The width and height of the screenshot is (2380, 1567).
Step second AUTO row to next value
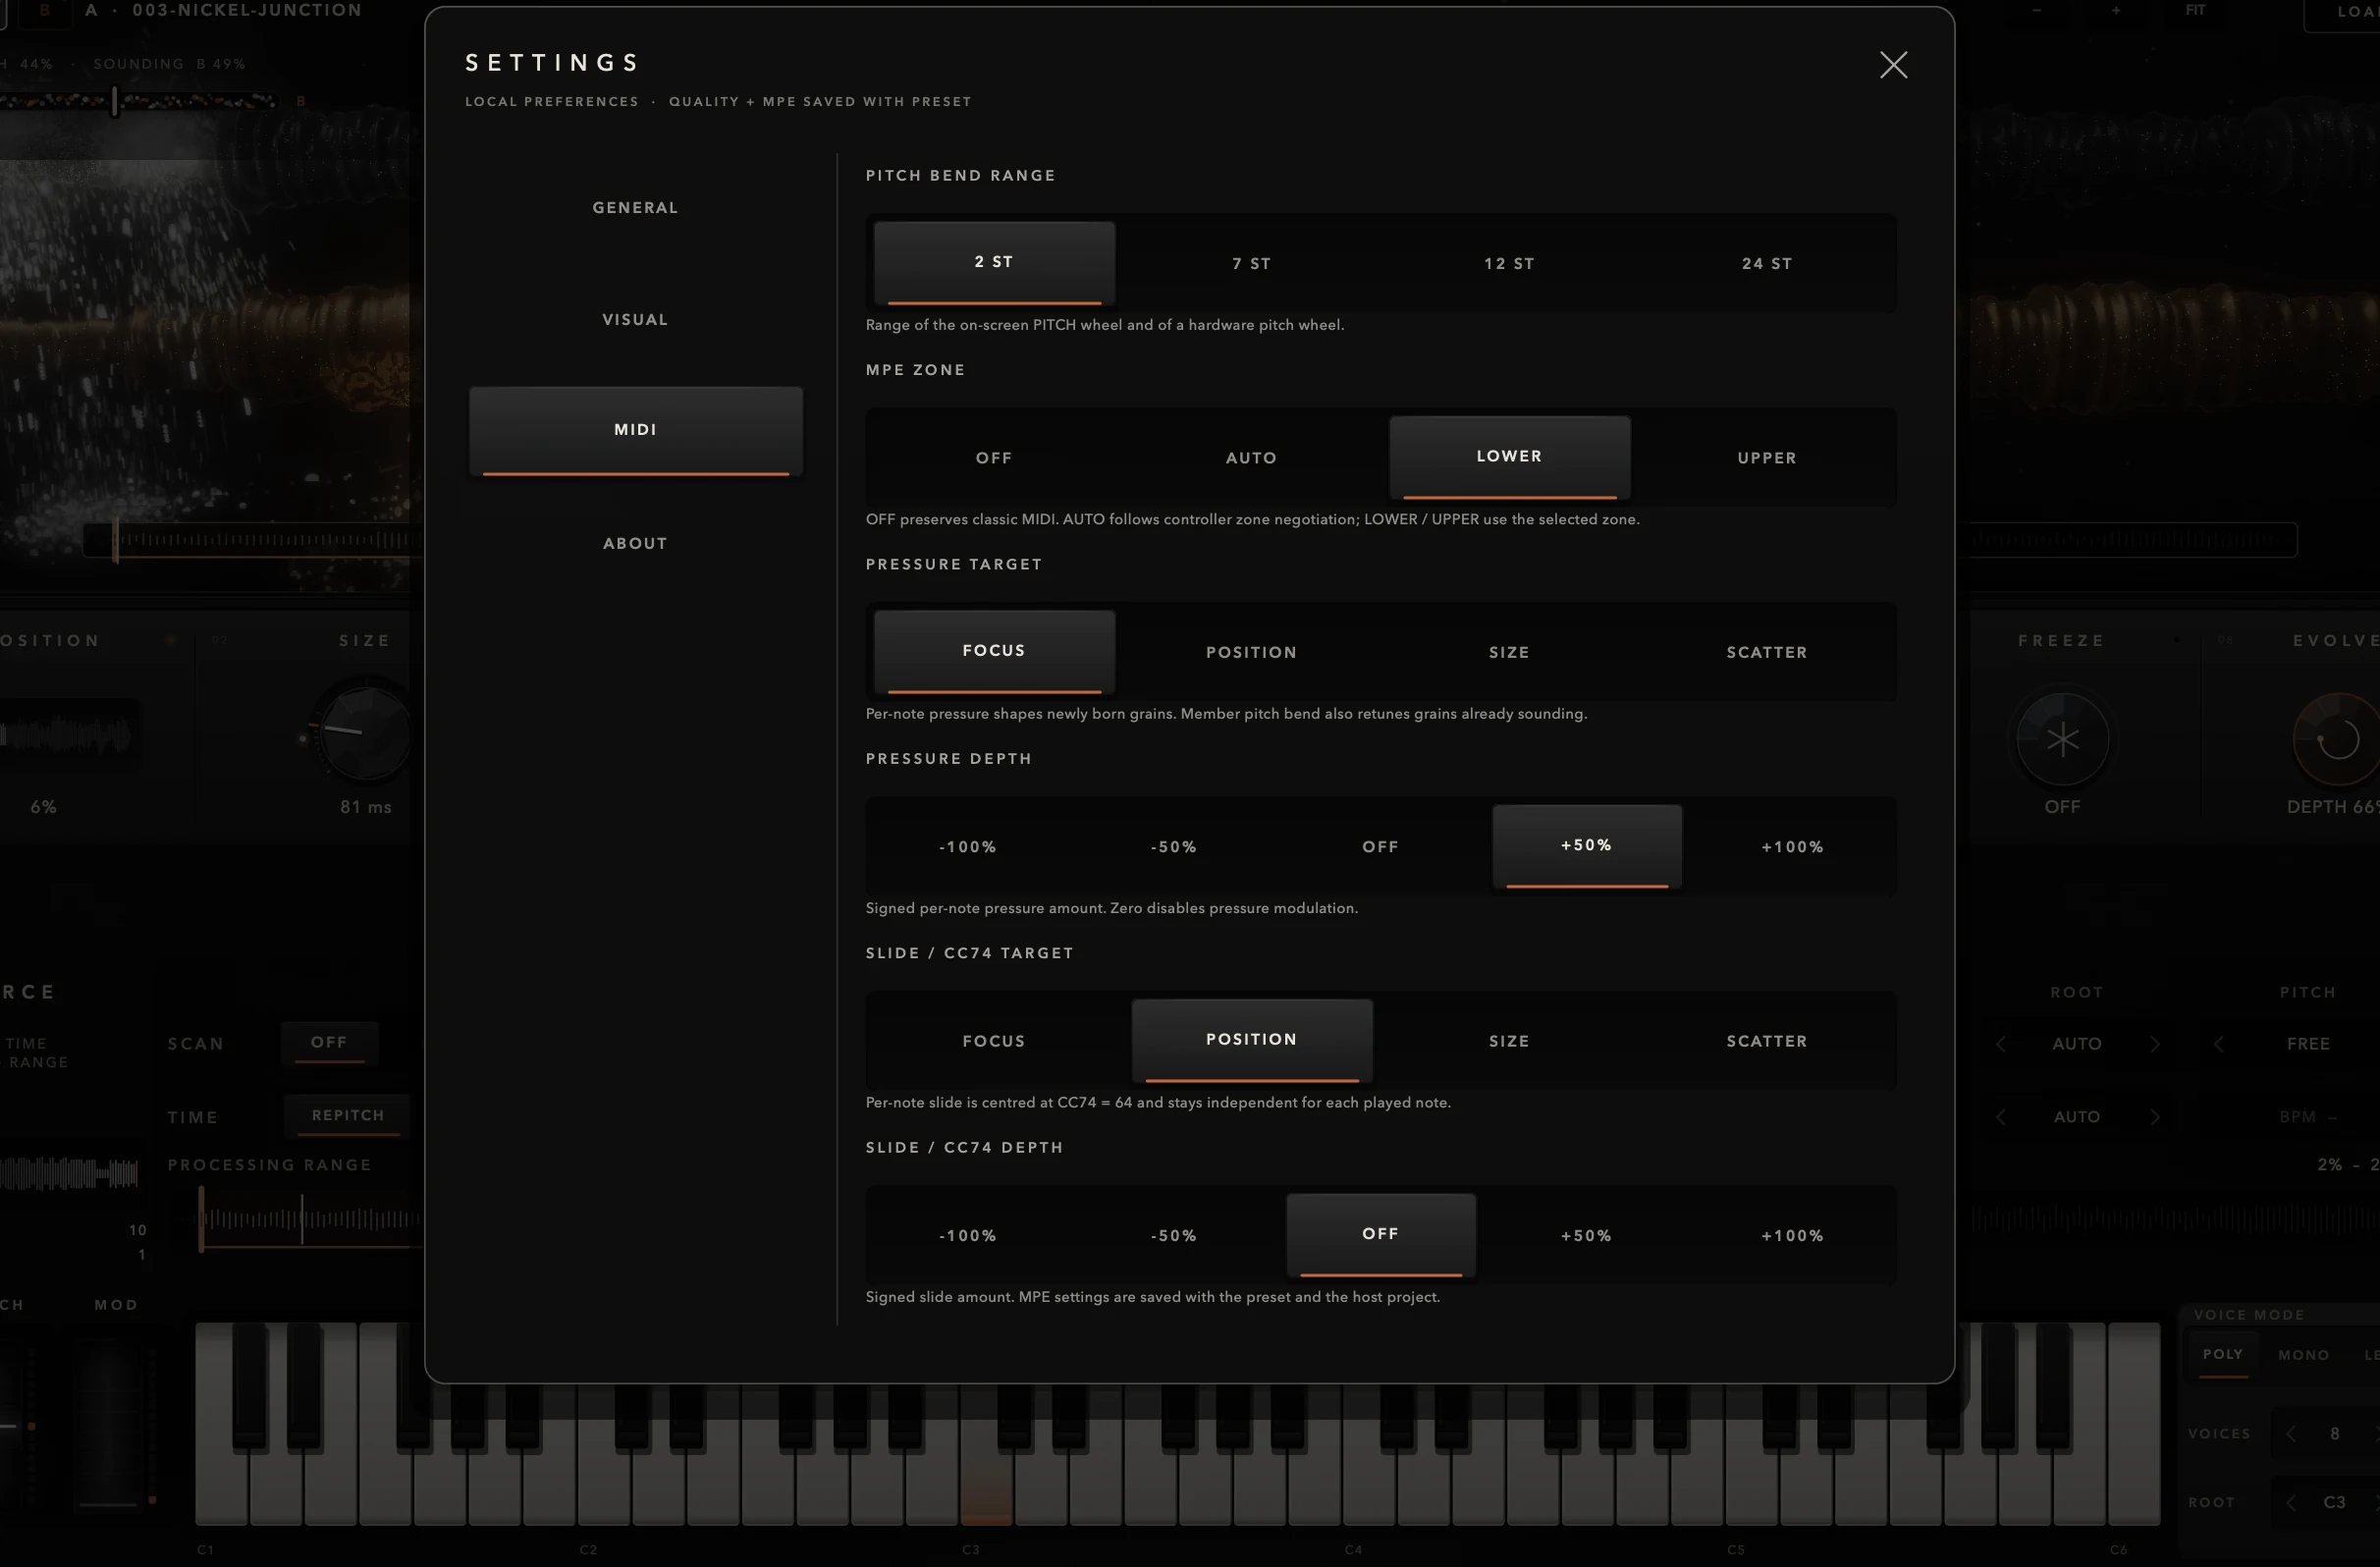coord(2155,1116)
